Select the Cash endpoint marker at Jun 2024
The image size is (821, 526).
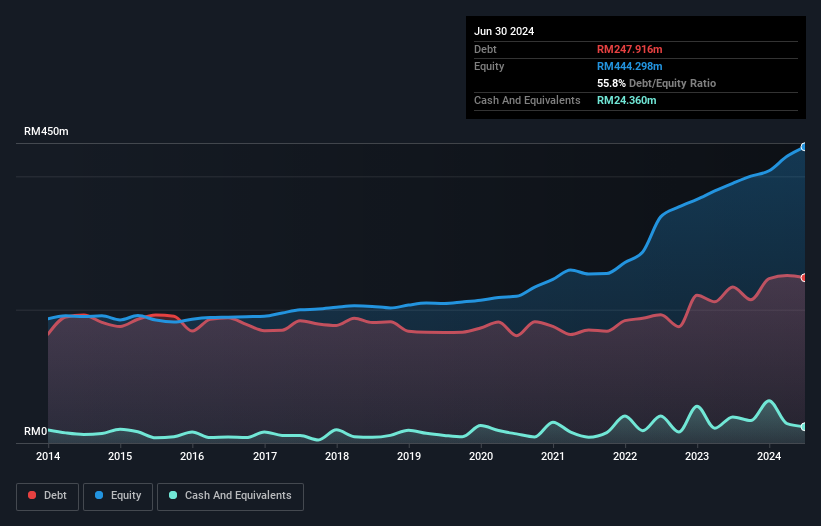[x=804, y=427]
